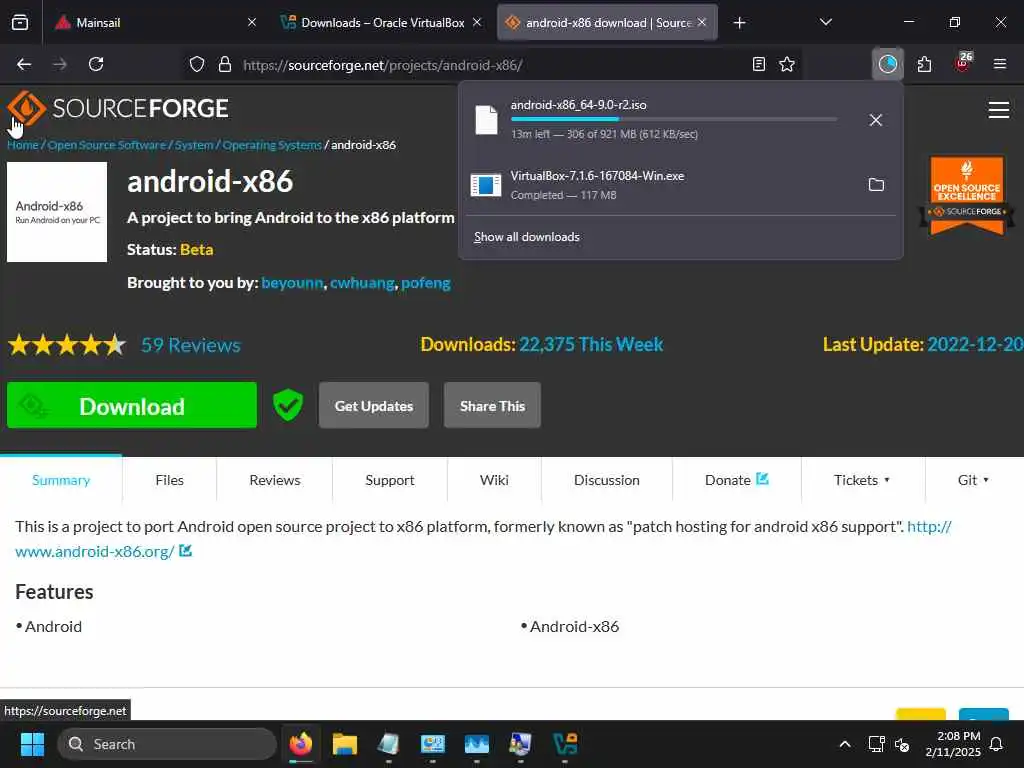Open pofeng's profile link
The image size is (1024, 768).
tap(426, 283)
